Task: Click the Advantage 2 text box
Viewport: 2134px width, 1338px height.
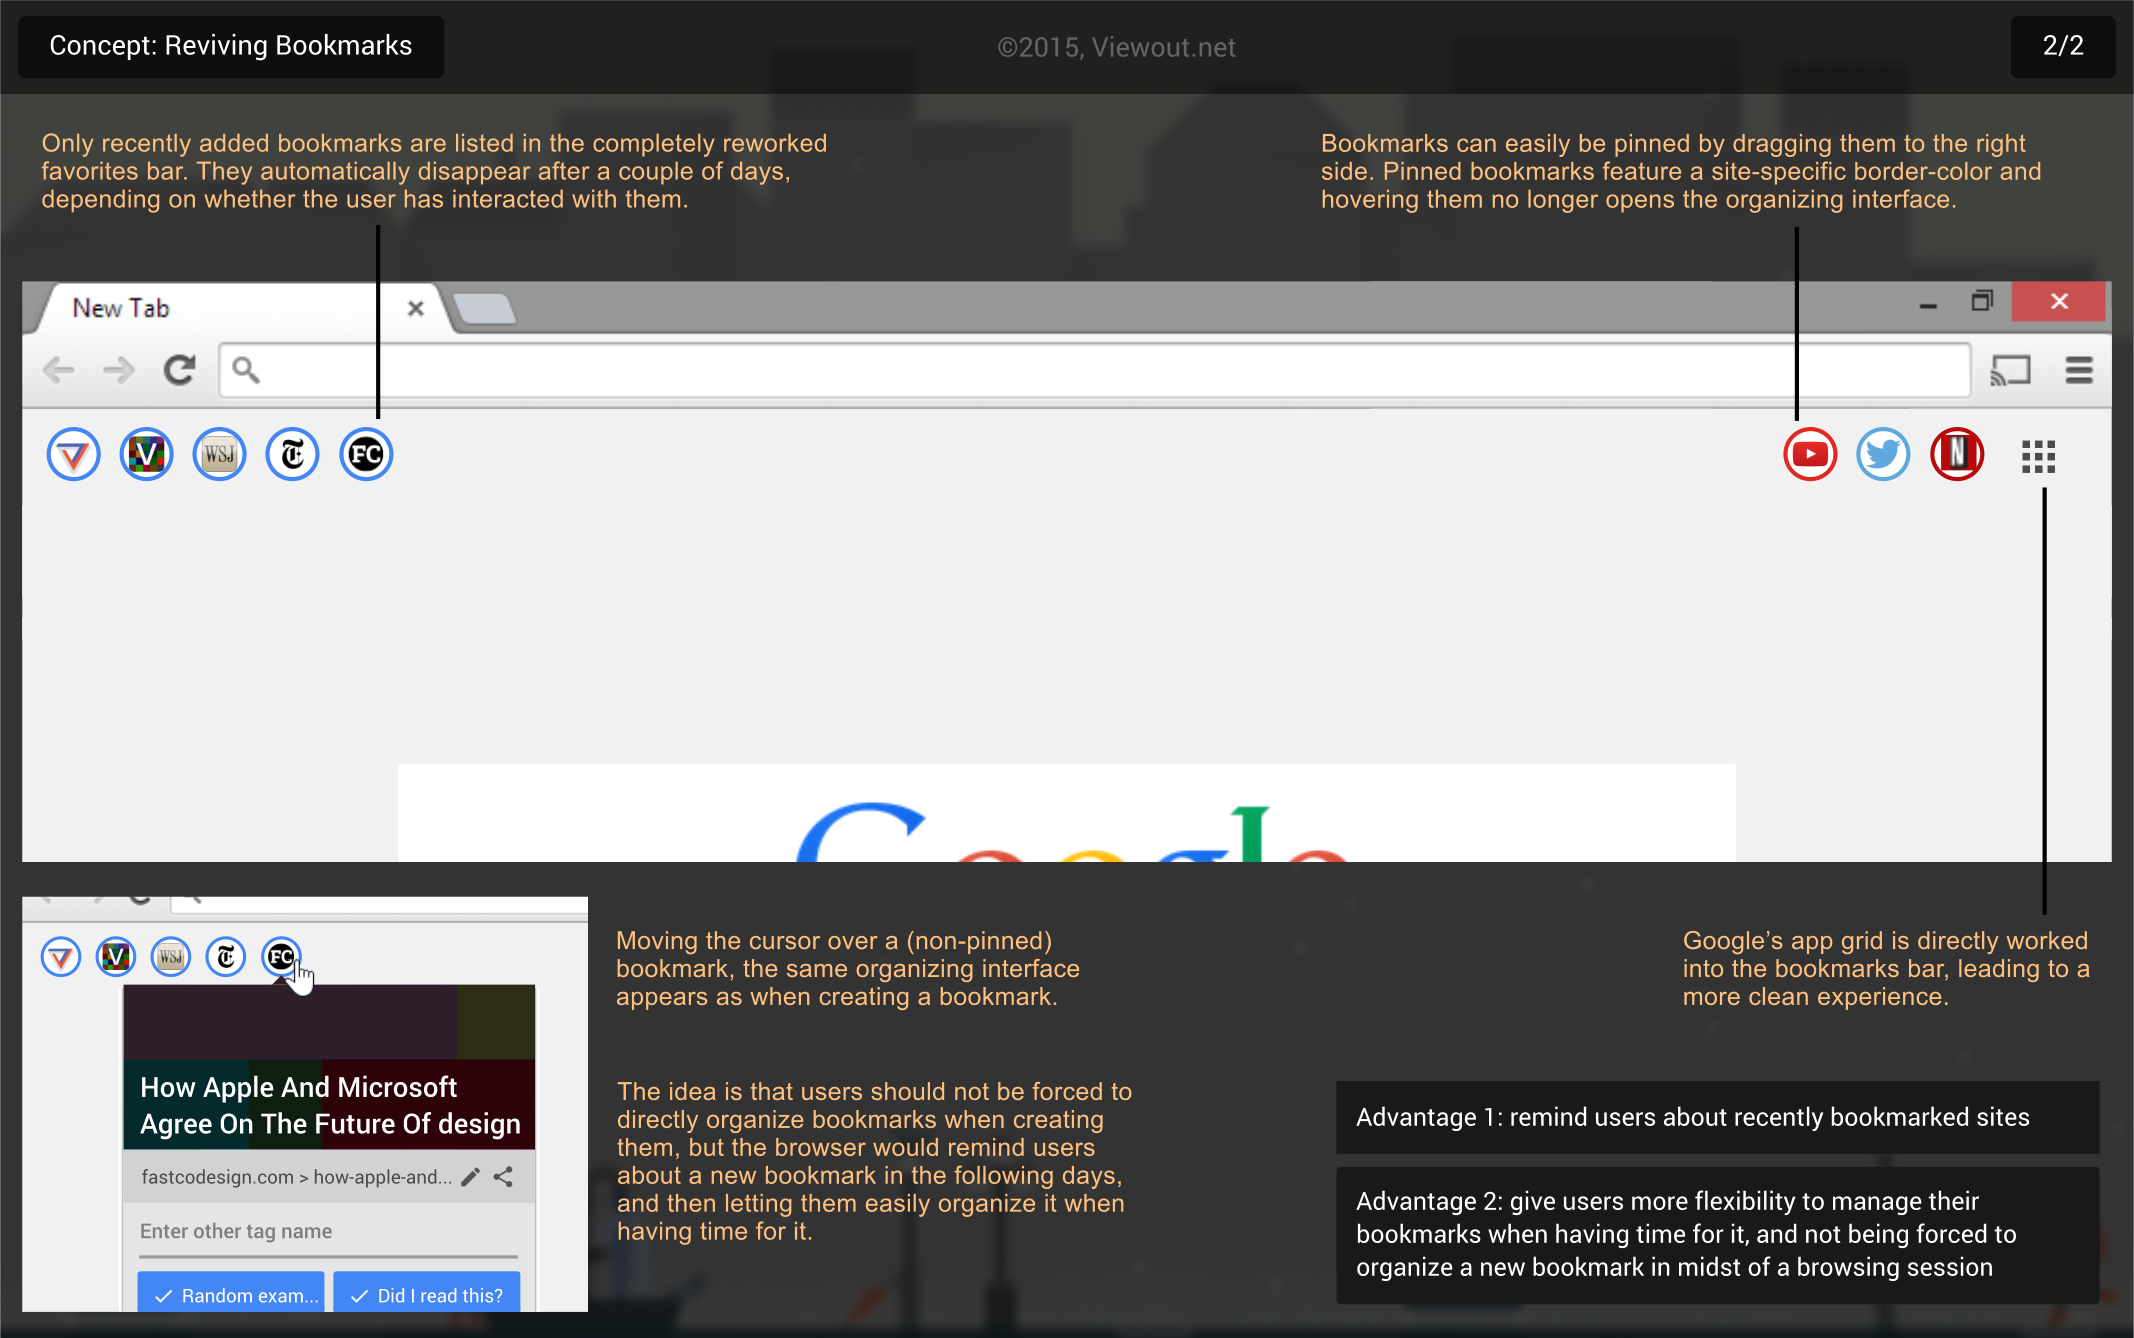Action: [x=1717, y=1235]
